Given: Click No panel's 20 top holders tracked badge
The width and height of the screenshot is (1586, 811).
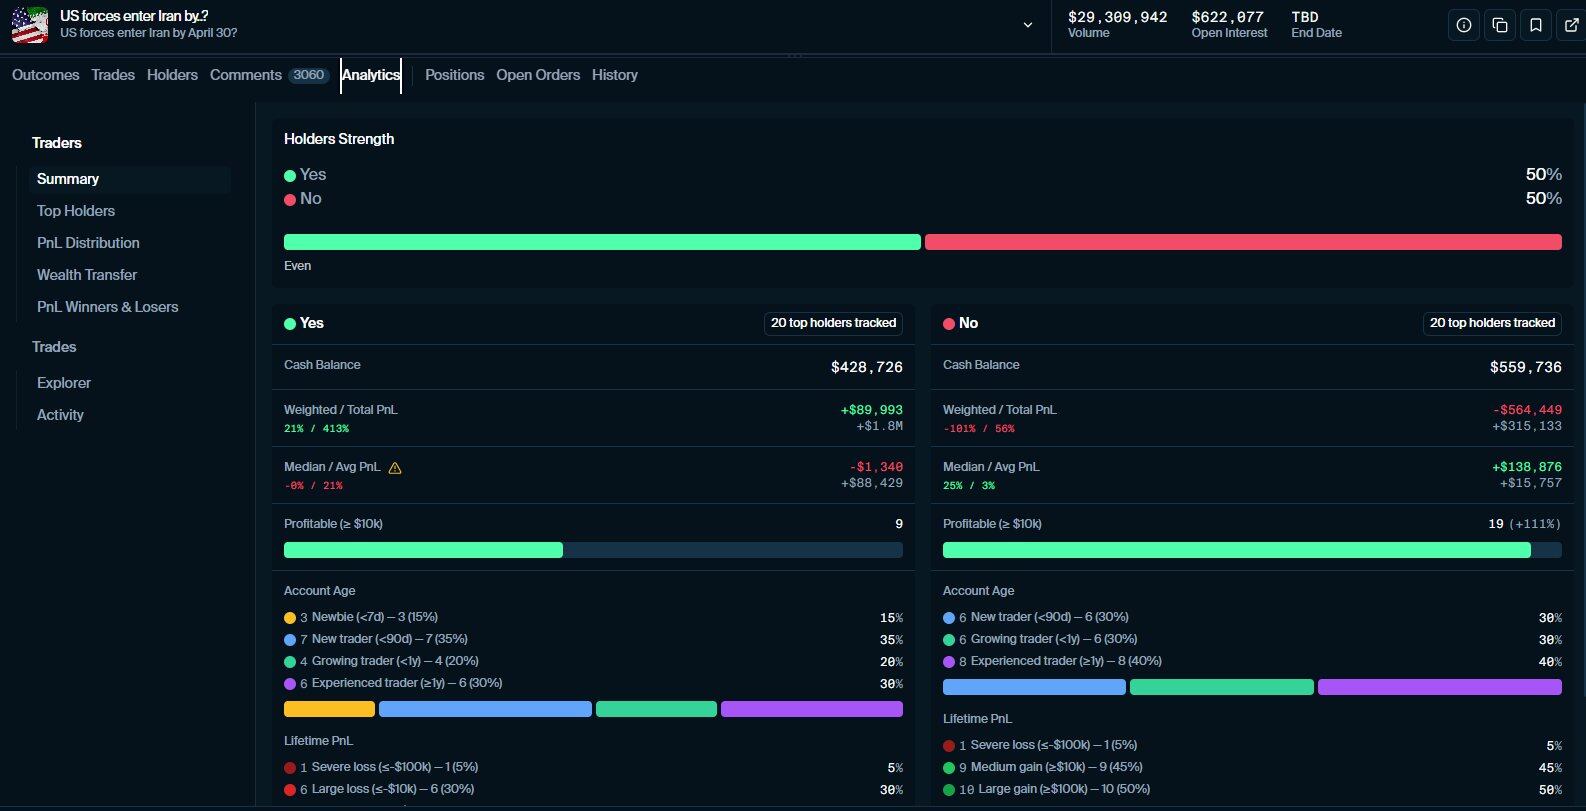Looking at the screenshot, I should tap(1492, 323).
